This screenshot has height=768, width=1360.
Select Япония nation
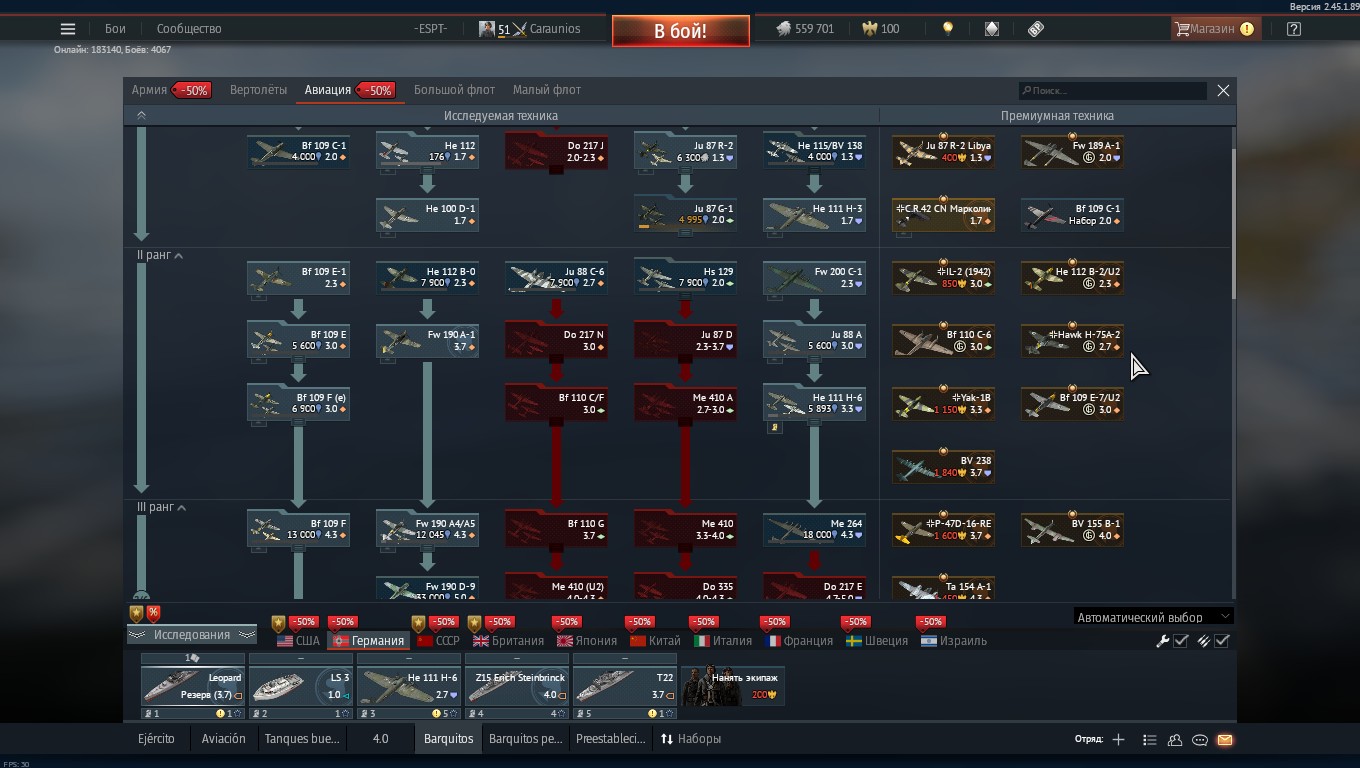click(x=587, y=641)
